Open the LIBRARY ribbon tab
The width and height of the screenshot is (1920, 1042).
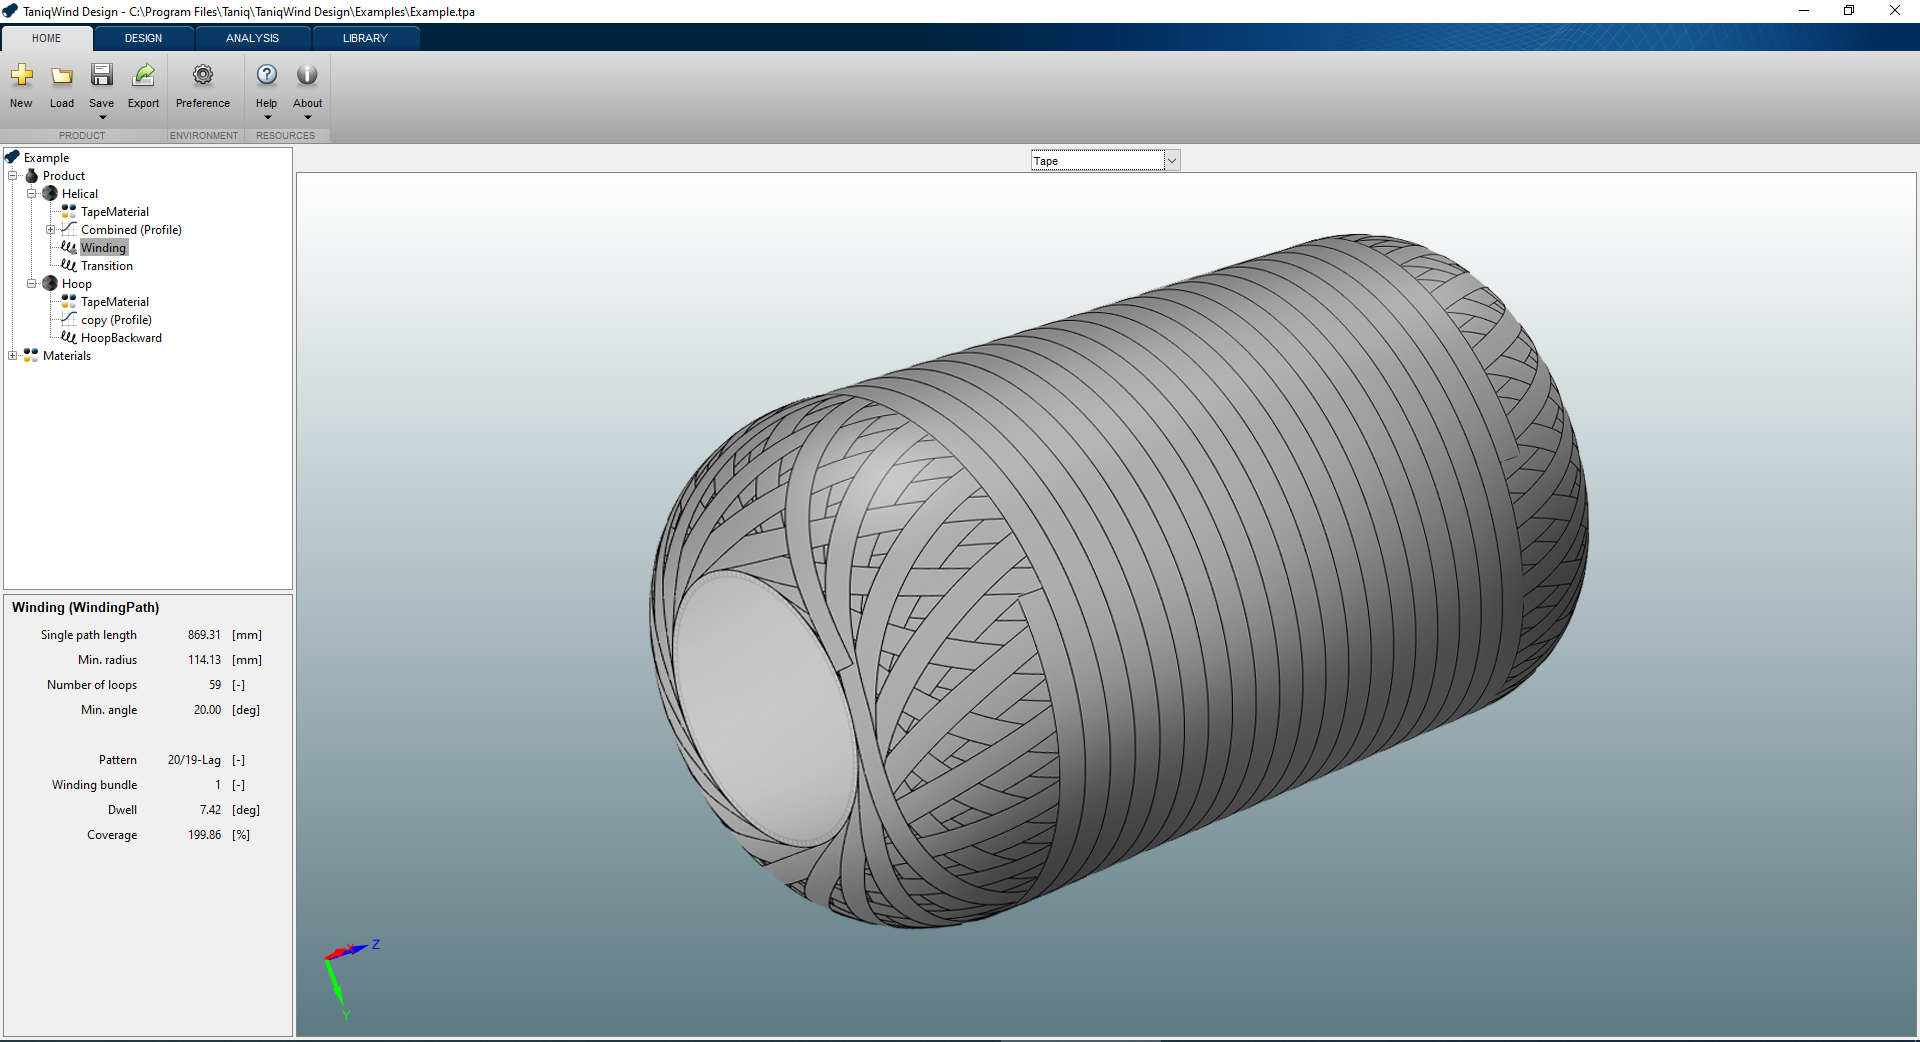click(x=365, y=38)
